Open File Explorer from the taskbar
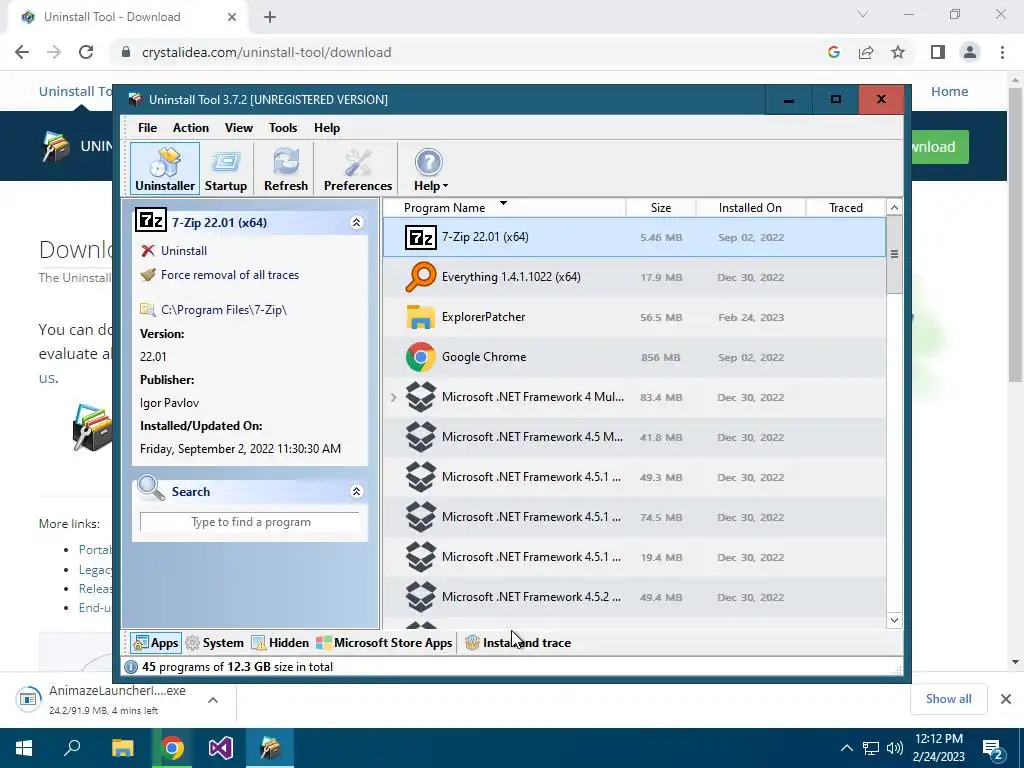The height and width of the screenshot is (768, 1024). click(123, 748)
